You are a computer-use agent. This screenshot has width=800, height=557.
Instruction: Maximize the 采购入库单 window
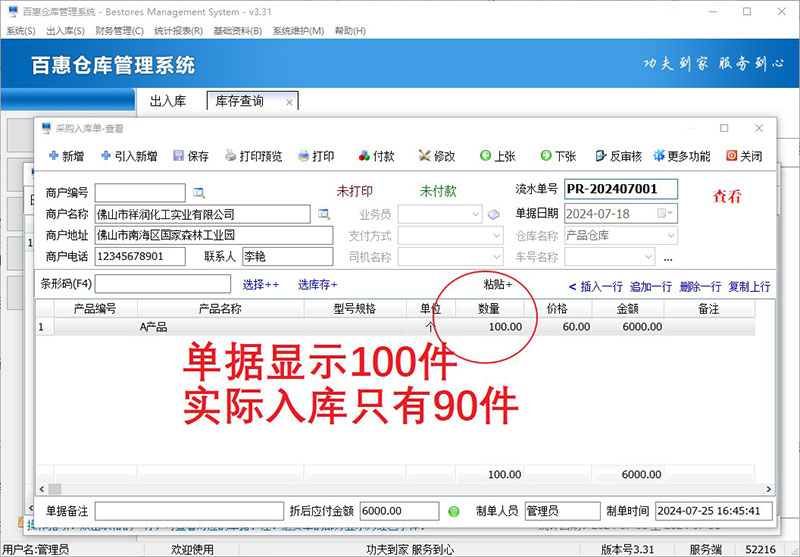[724, 128]
